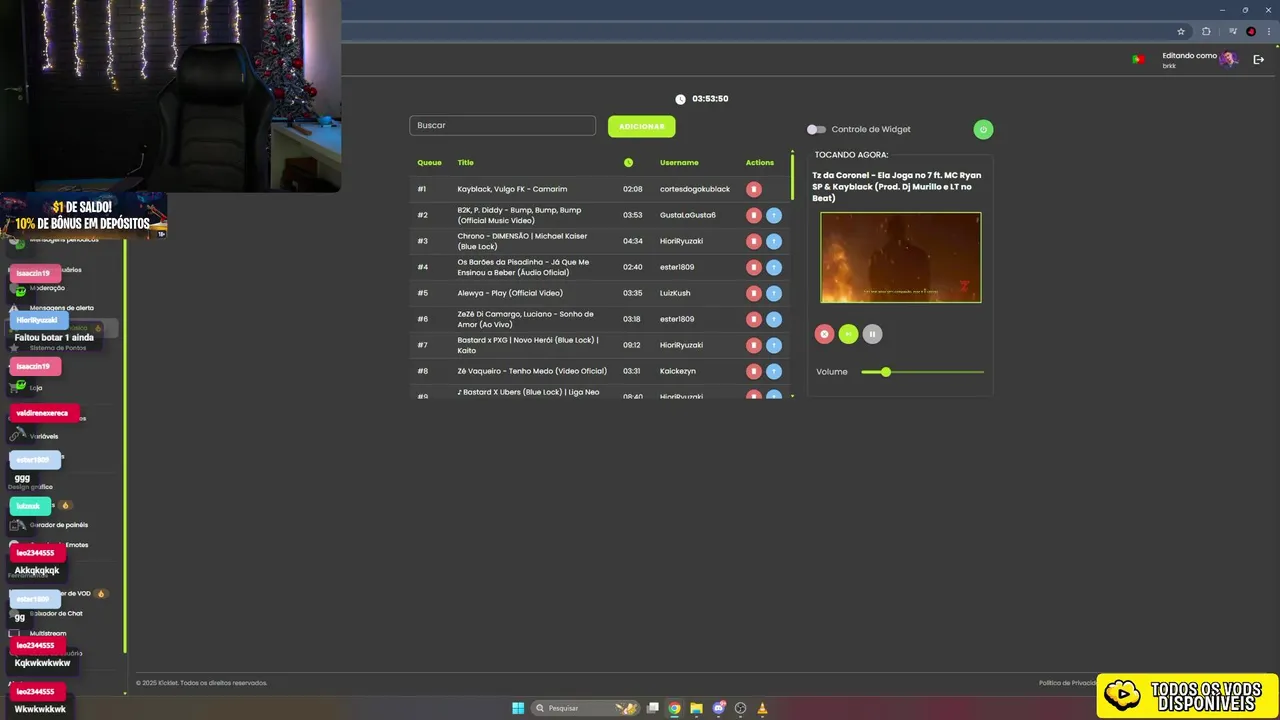1280x720 pixels.
Task: Skip to the next song
Action: tap(848, 334)
